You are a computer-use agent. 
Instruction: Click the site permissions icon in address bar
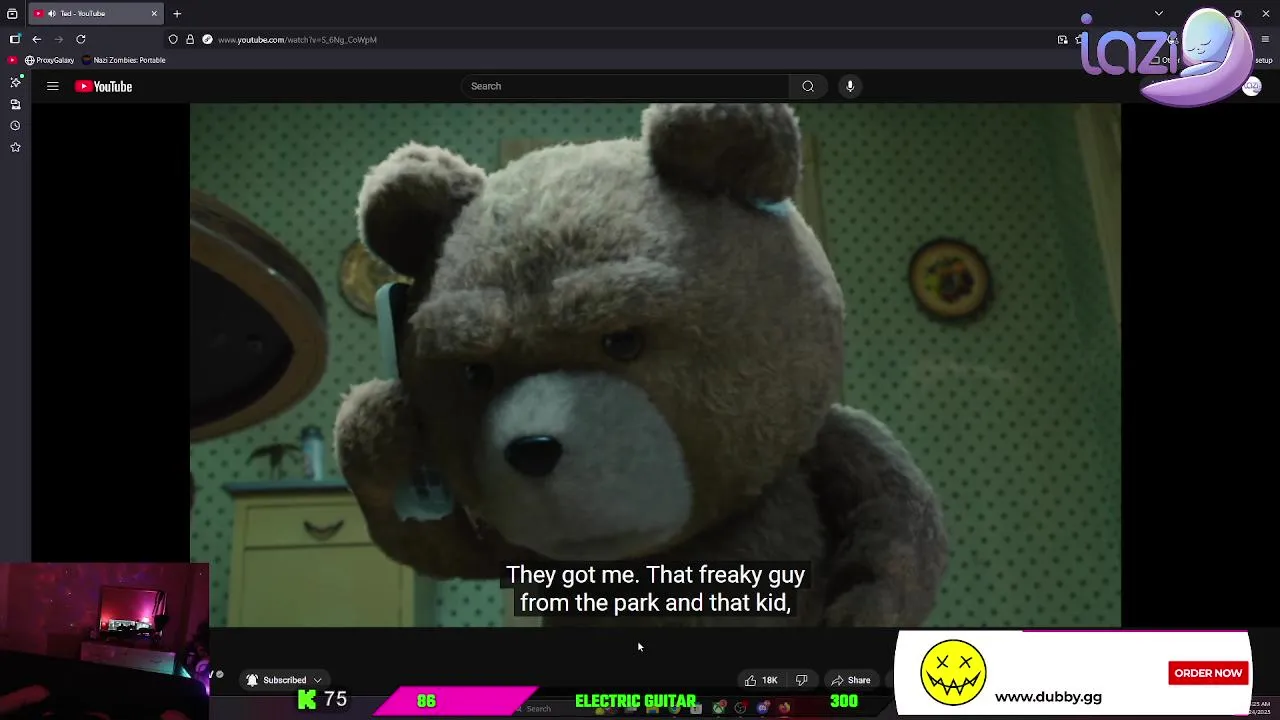pyautogui.click(x=207, y=39)
